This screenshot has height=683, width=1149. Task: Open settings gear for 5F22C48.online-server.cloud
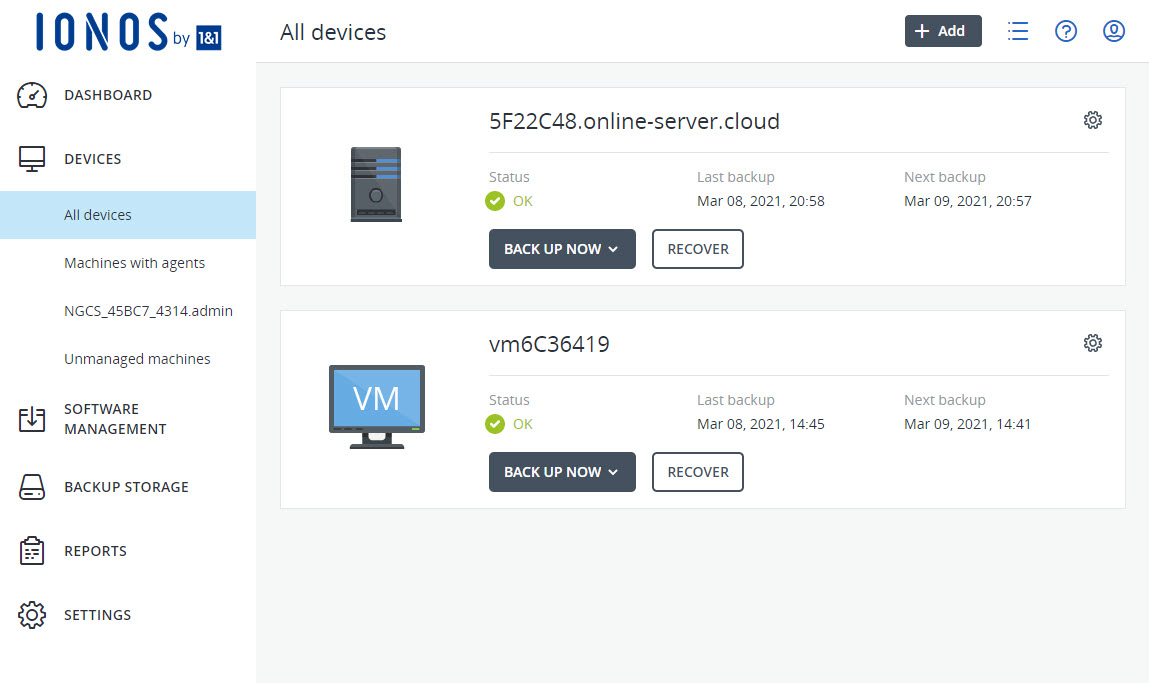pos(1093,120)
